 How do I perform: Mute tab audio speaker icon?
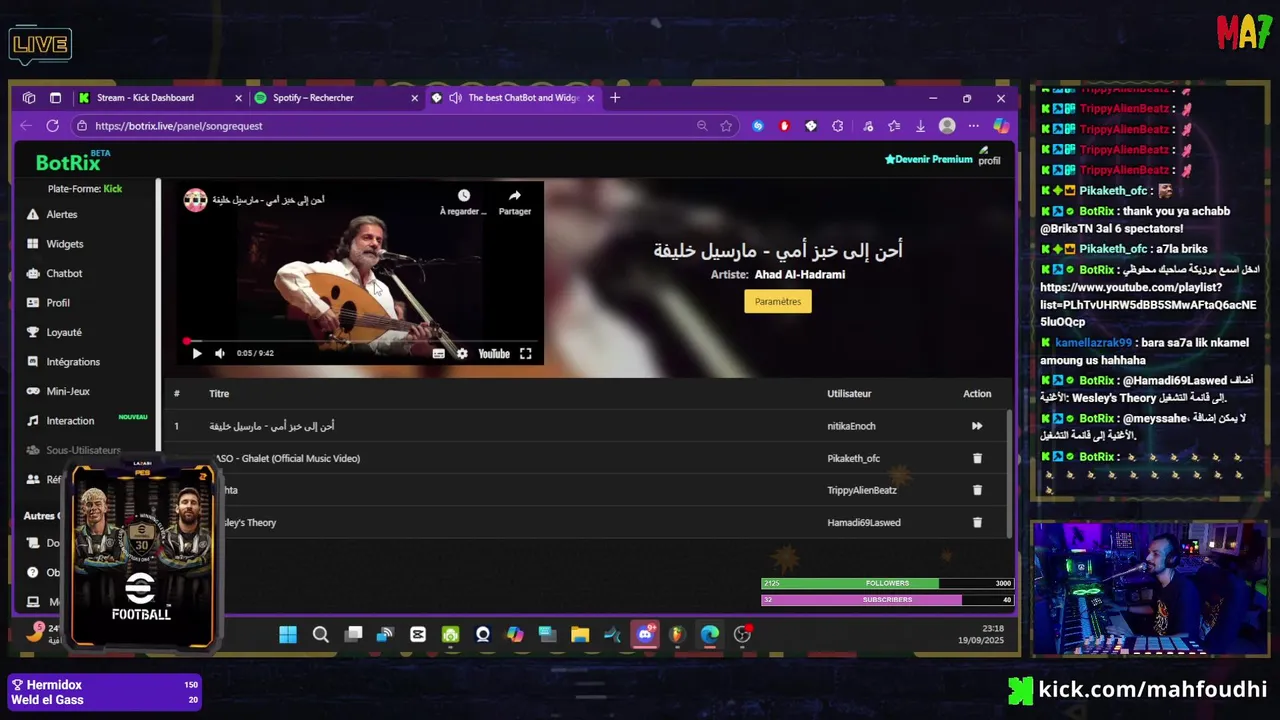455,98
